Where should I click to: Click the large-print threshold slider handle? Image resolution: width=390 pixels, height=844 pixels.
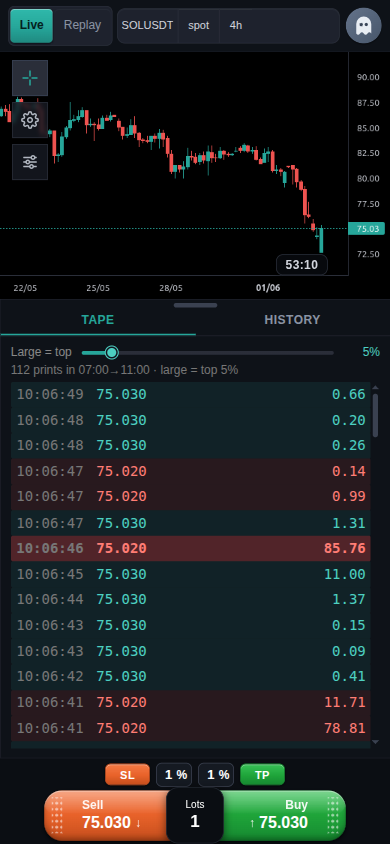(x=111, y=353)
